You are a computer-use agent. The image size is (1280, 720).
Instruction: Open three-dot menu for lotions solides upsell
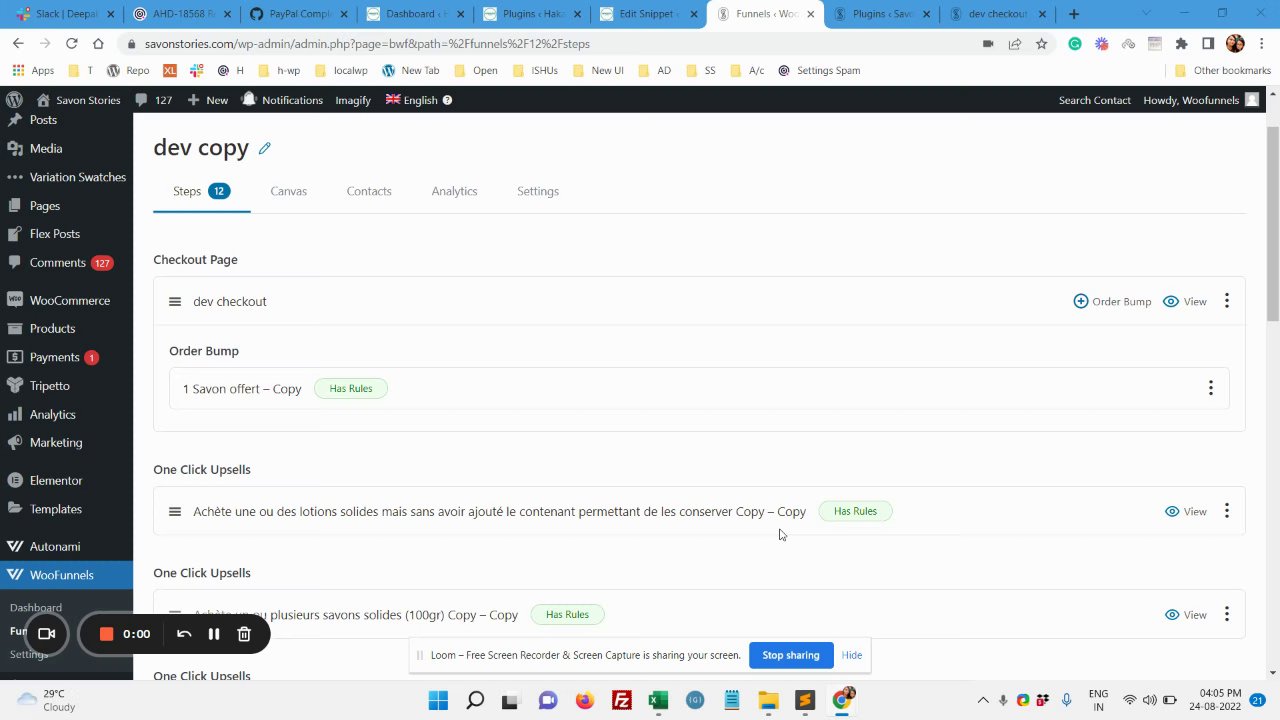click(x=1227, y=511)
